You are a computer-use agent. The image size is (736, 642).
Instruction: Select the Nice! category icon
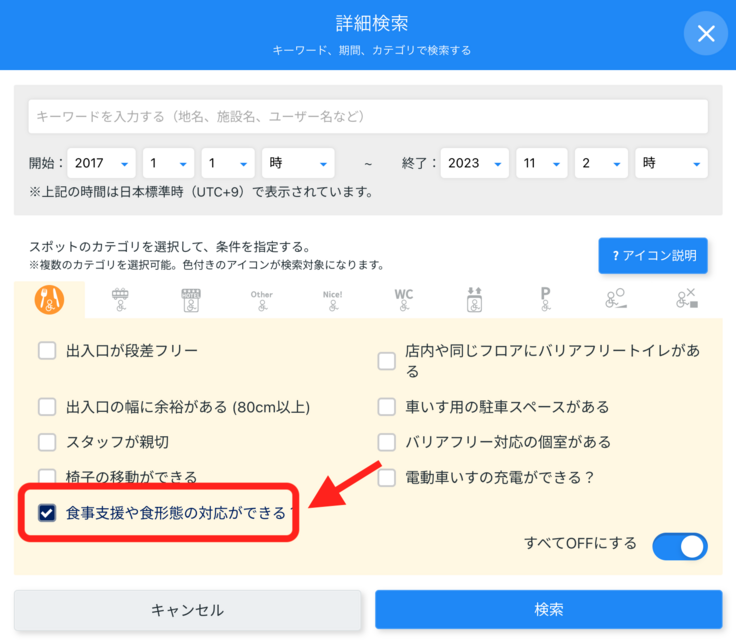coord(332,299)
